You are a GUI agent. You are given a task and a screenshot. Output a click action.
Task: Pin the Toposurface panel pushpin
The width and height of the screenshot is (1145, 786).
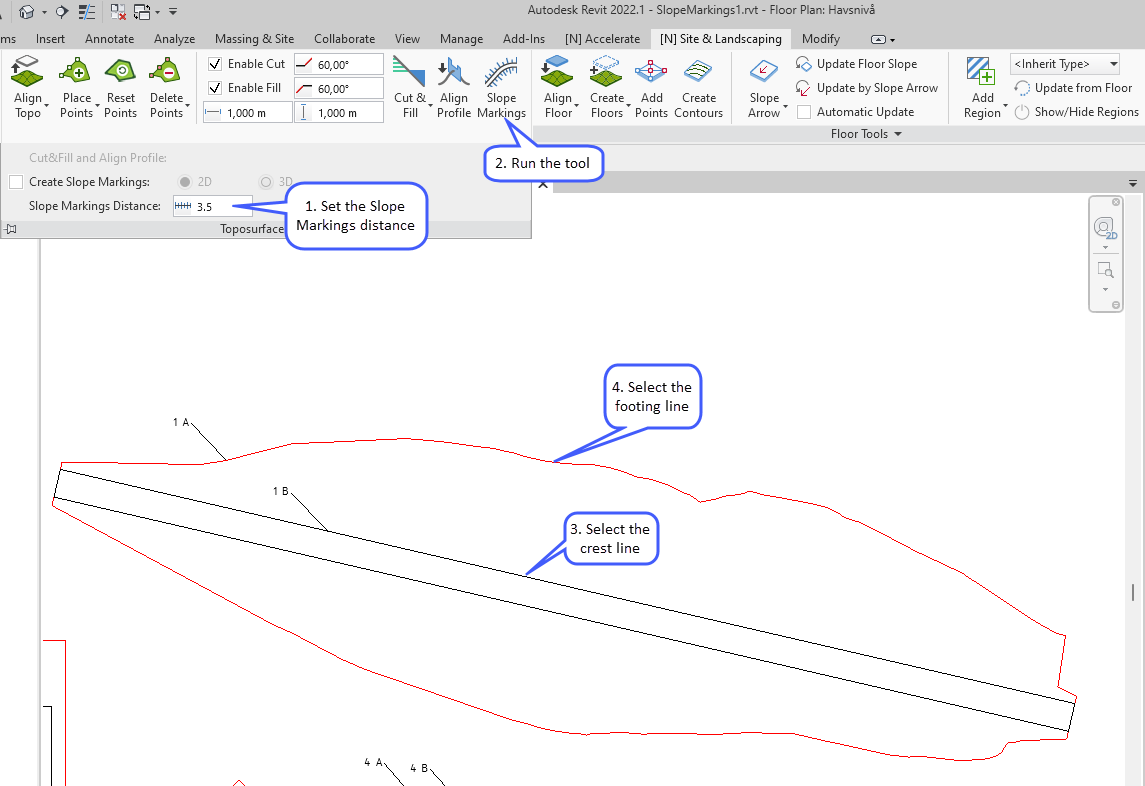click(x=10, y=229)
